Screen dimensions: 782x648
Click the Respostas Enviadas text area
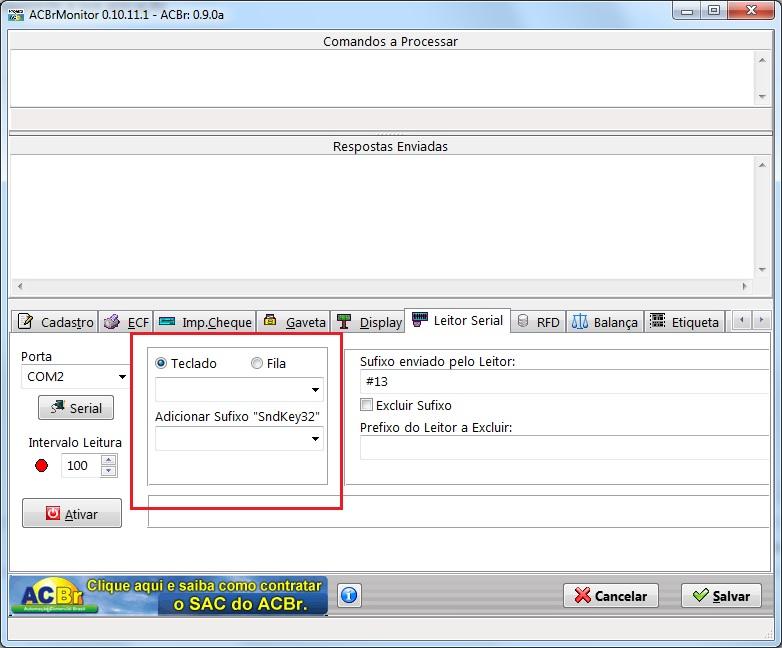[382, 217]
